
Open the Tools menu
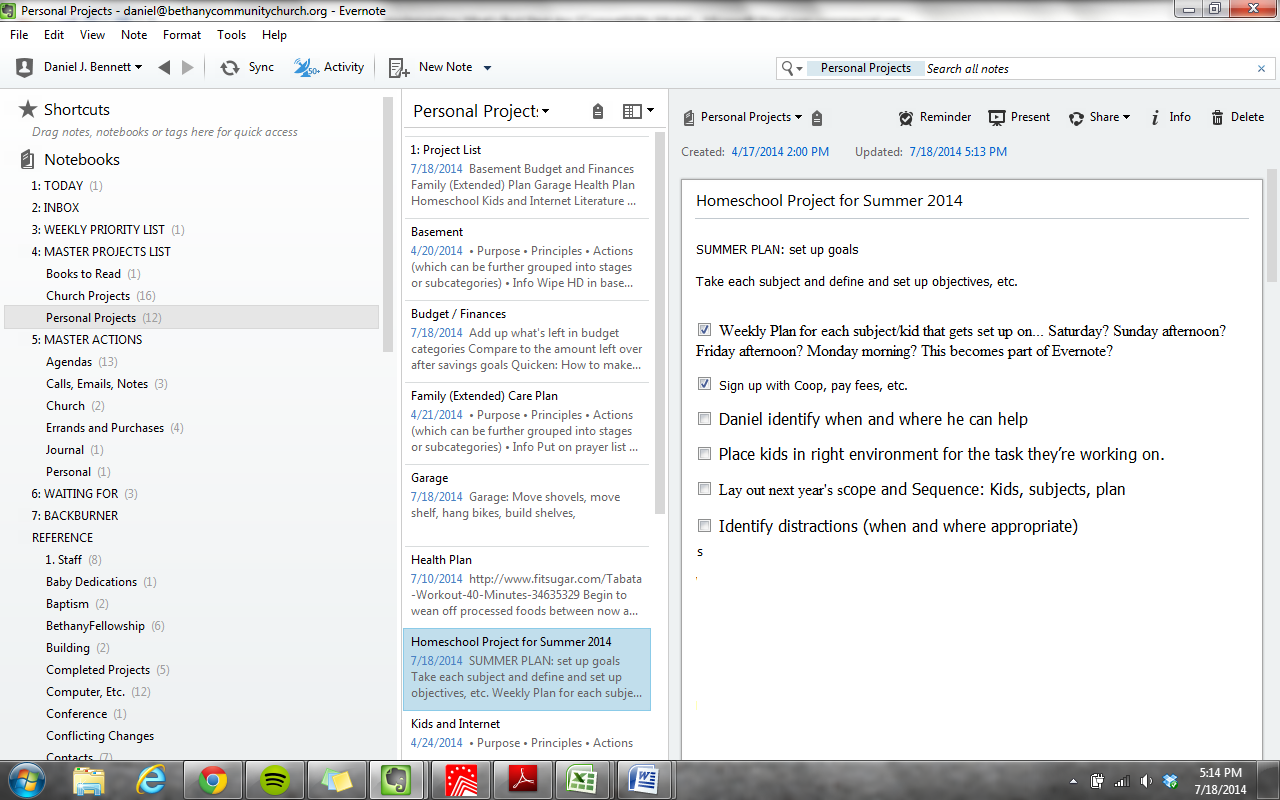231,34
